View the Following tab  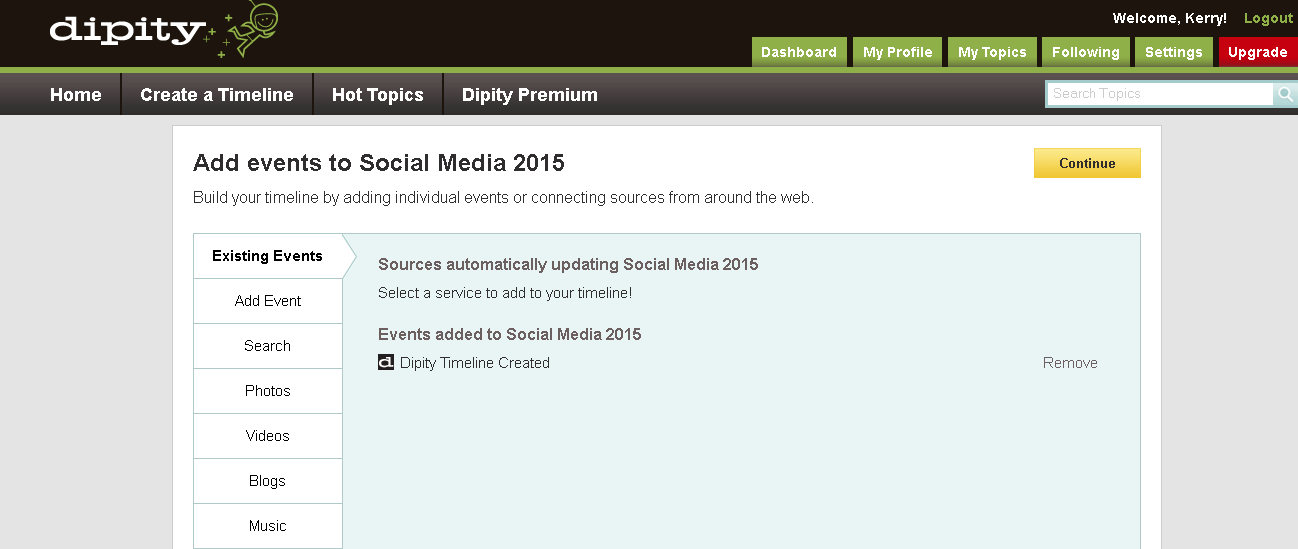[1085, 52]
